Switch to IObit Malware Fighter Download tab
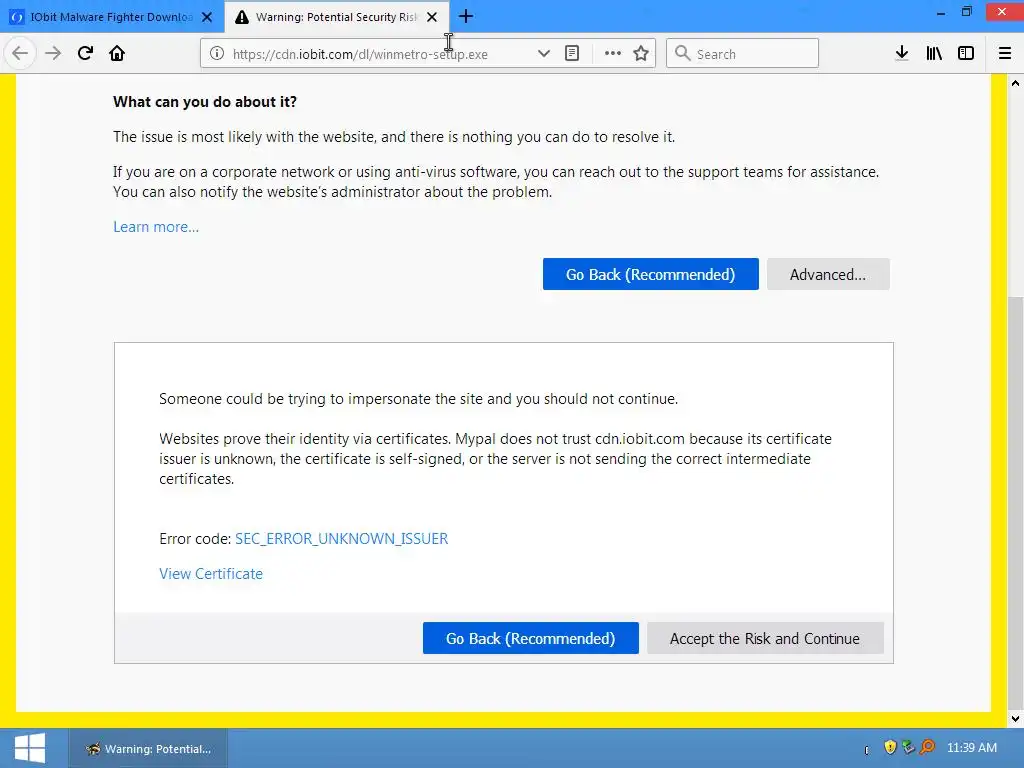The width and height of the screenshot is (1024, 768). (112, 17)
